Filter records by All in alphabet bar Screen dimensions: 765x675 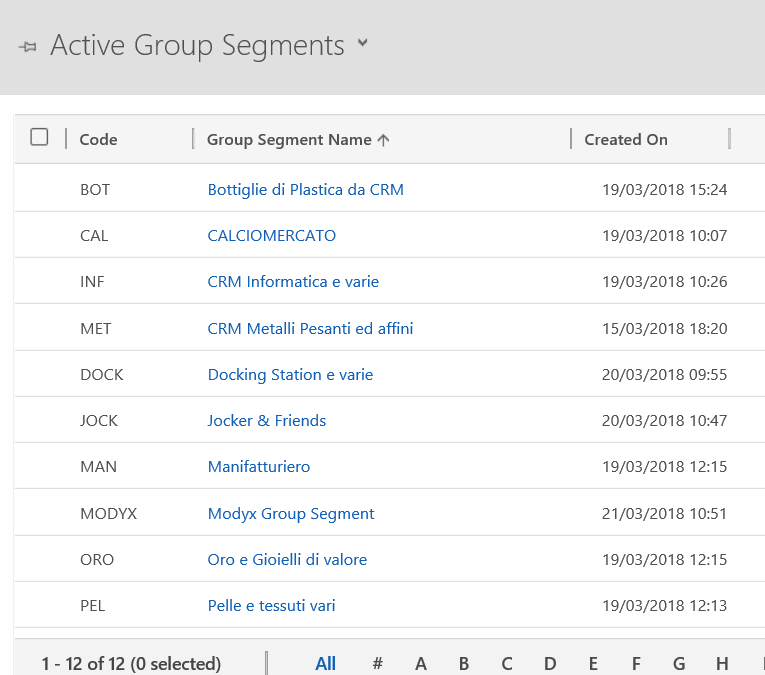325,664
